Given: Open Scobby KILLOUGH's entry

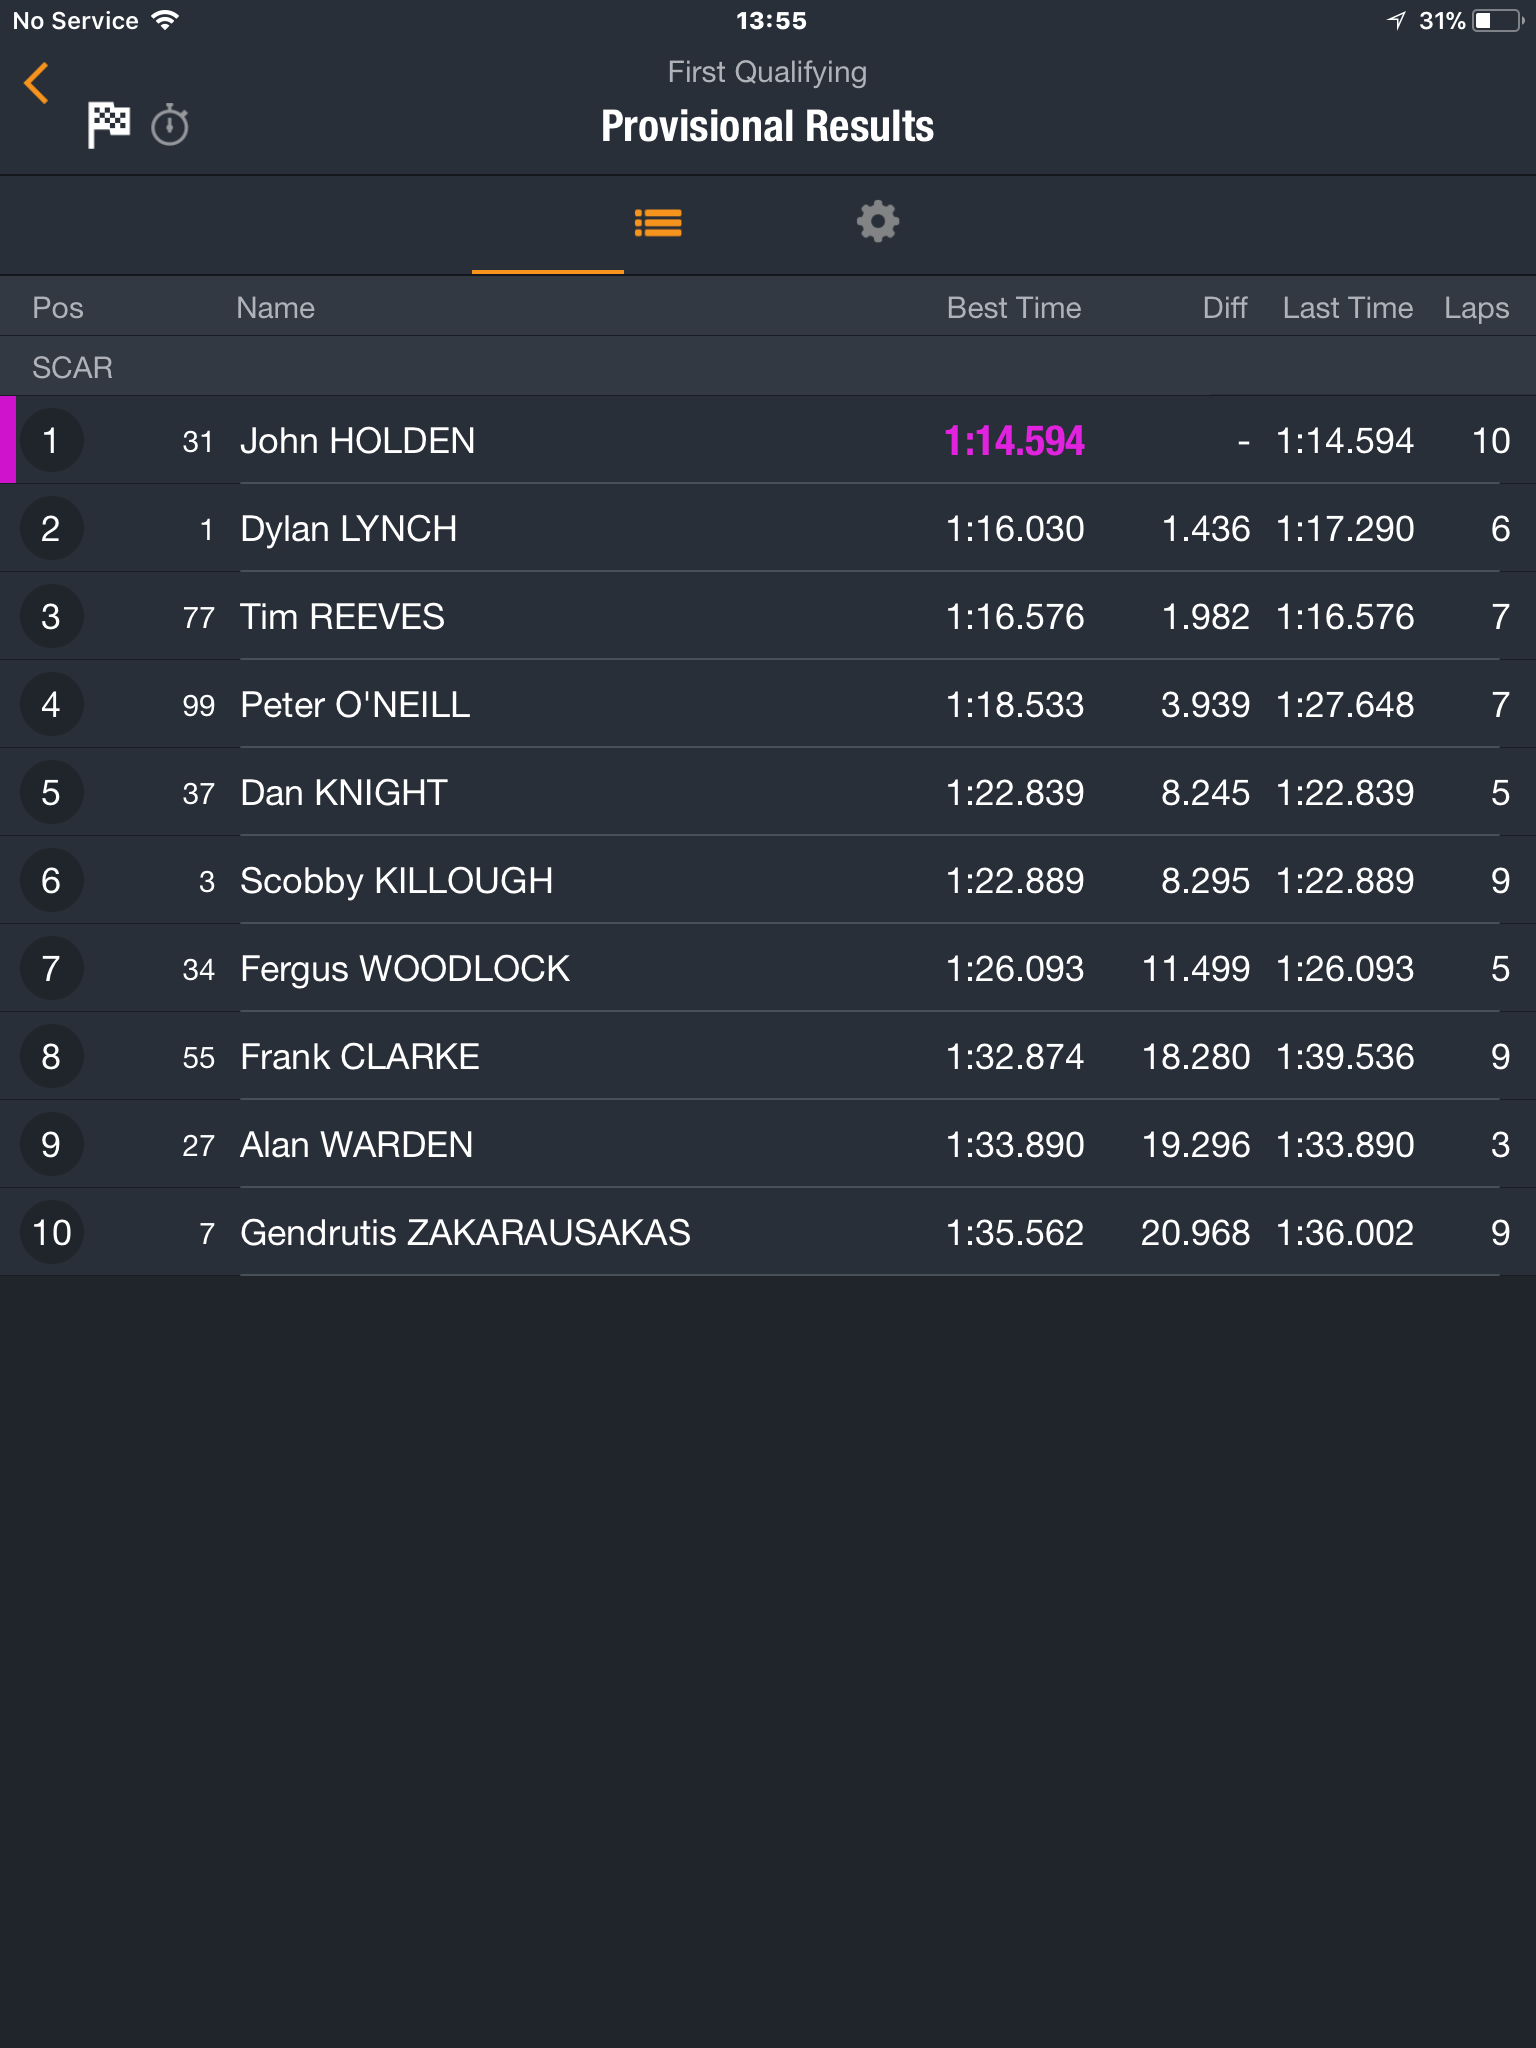Looking at the screenshot, I should [x=768, y=881].
